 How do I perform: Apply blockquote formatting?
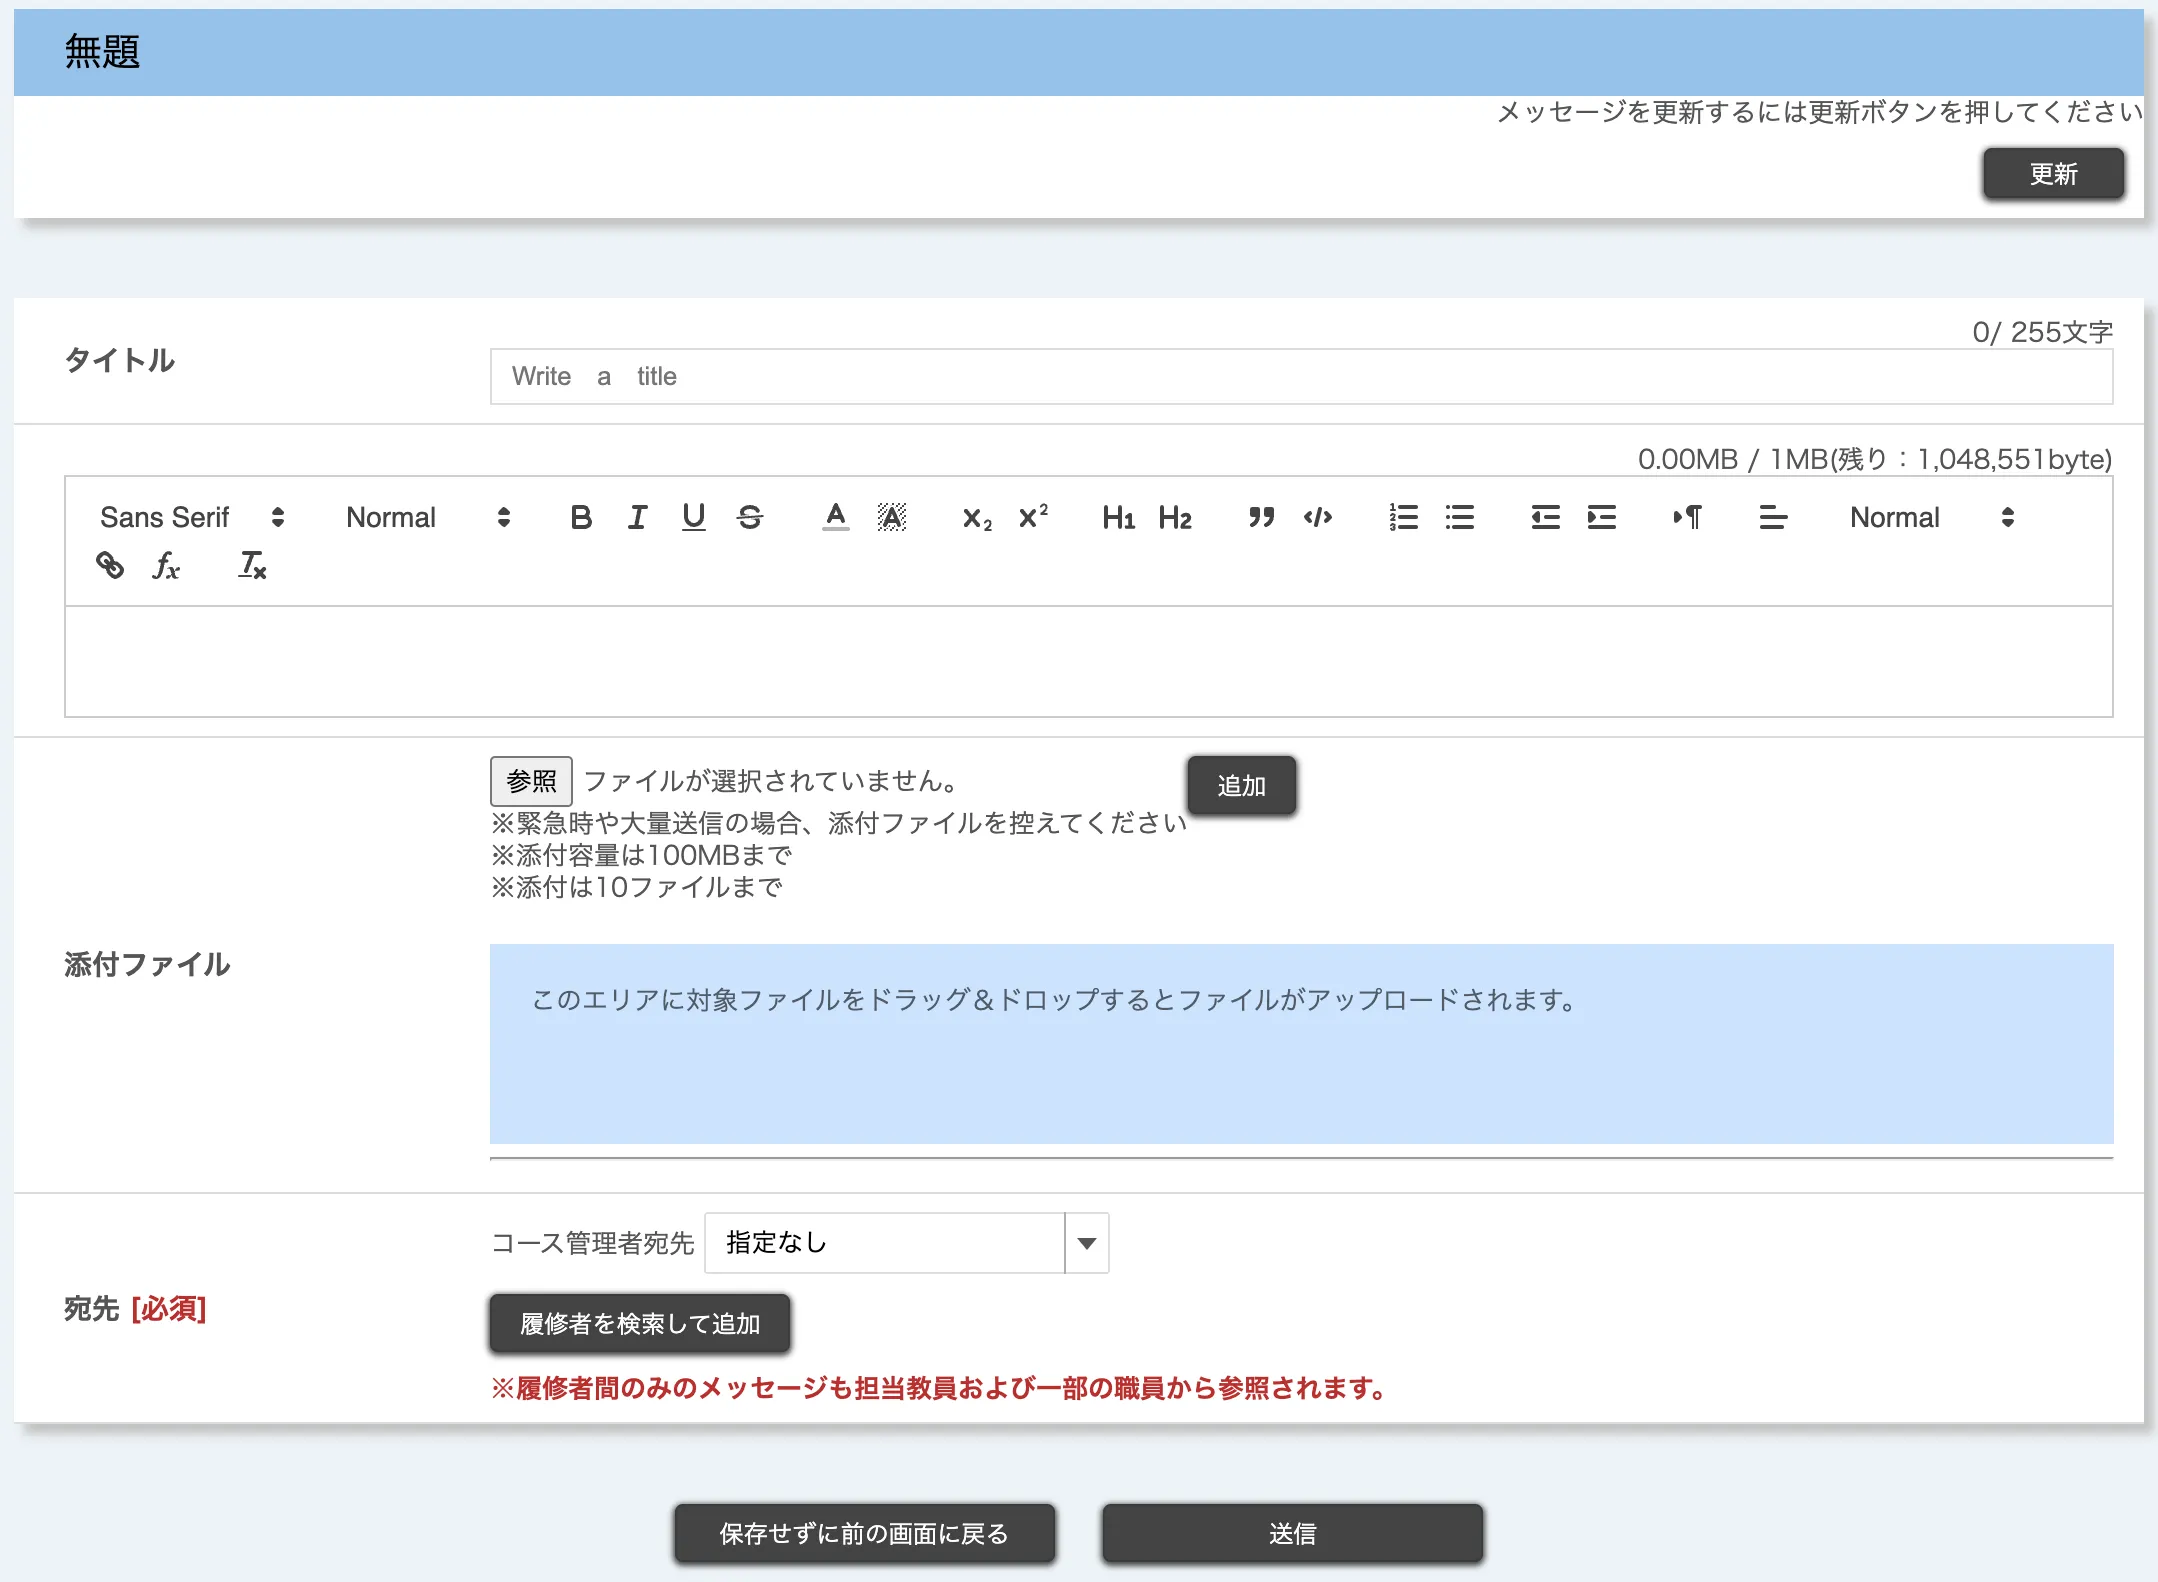[1261, 517]
